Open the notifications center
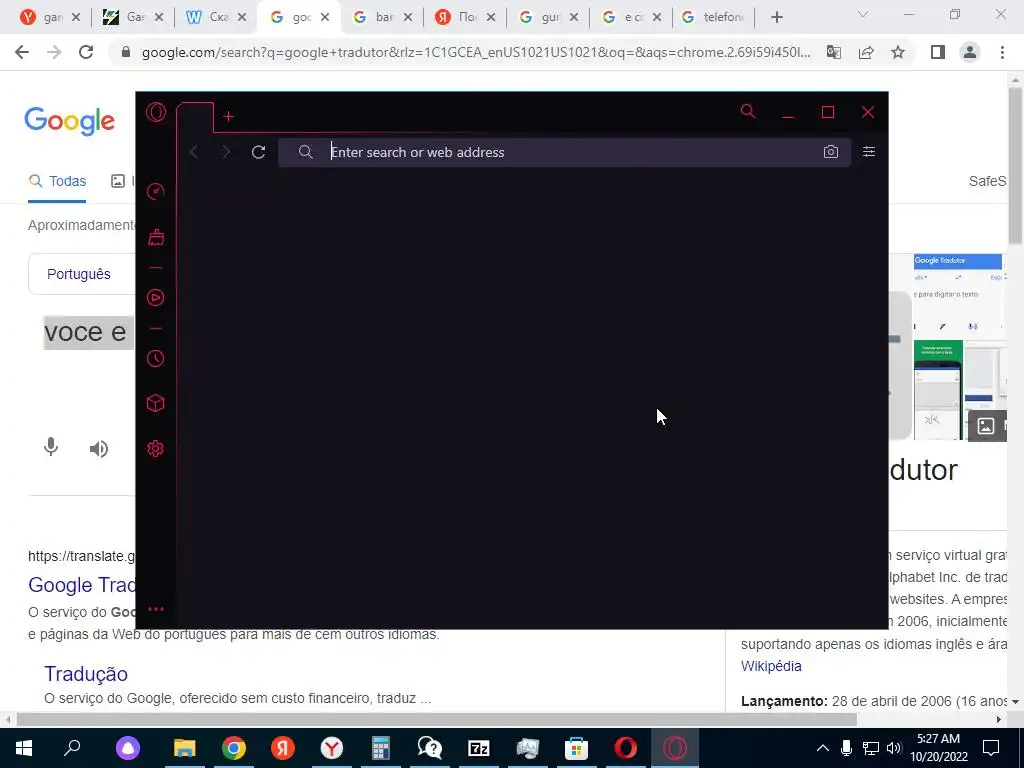Screen dimensions: 1024x768 (x=991, y=748)
